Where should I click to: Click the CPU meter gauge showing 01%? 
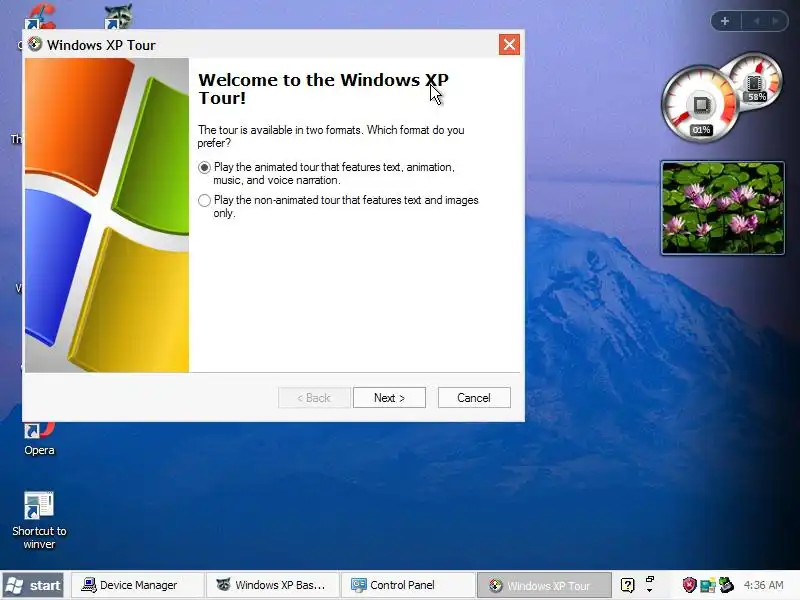click(700, 105)
